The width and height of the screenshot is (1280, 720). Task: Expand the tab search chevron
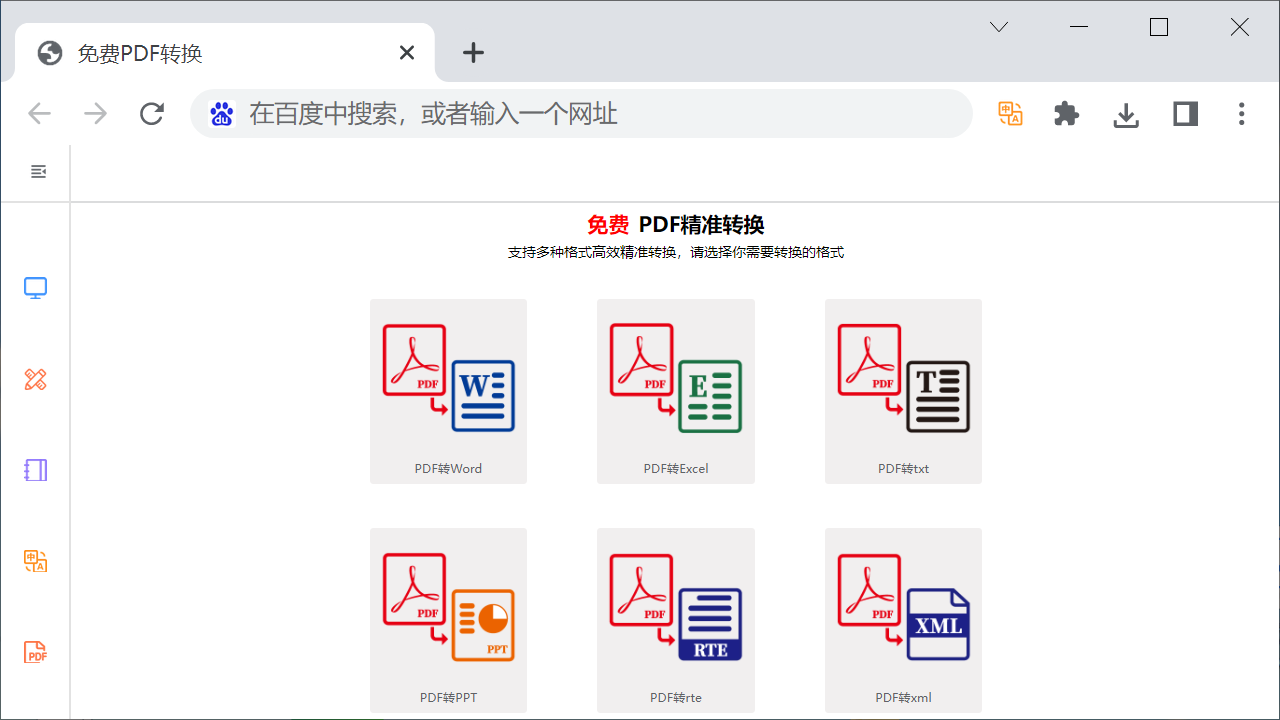coord(998,27)
